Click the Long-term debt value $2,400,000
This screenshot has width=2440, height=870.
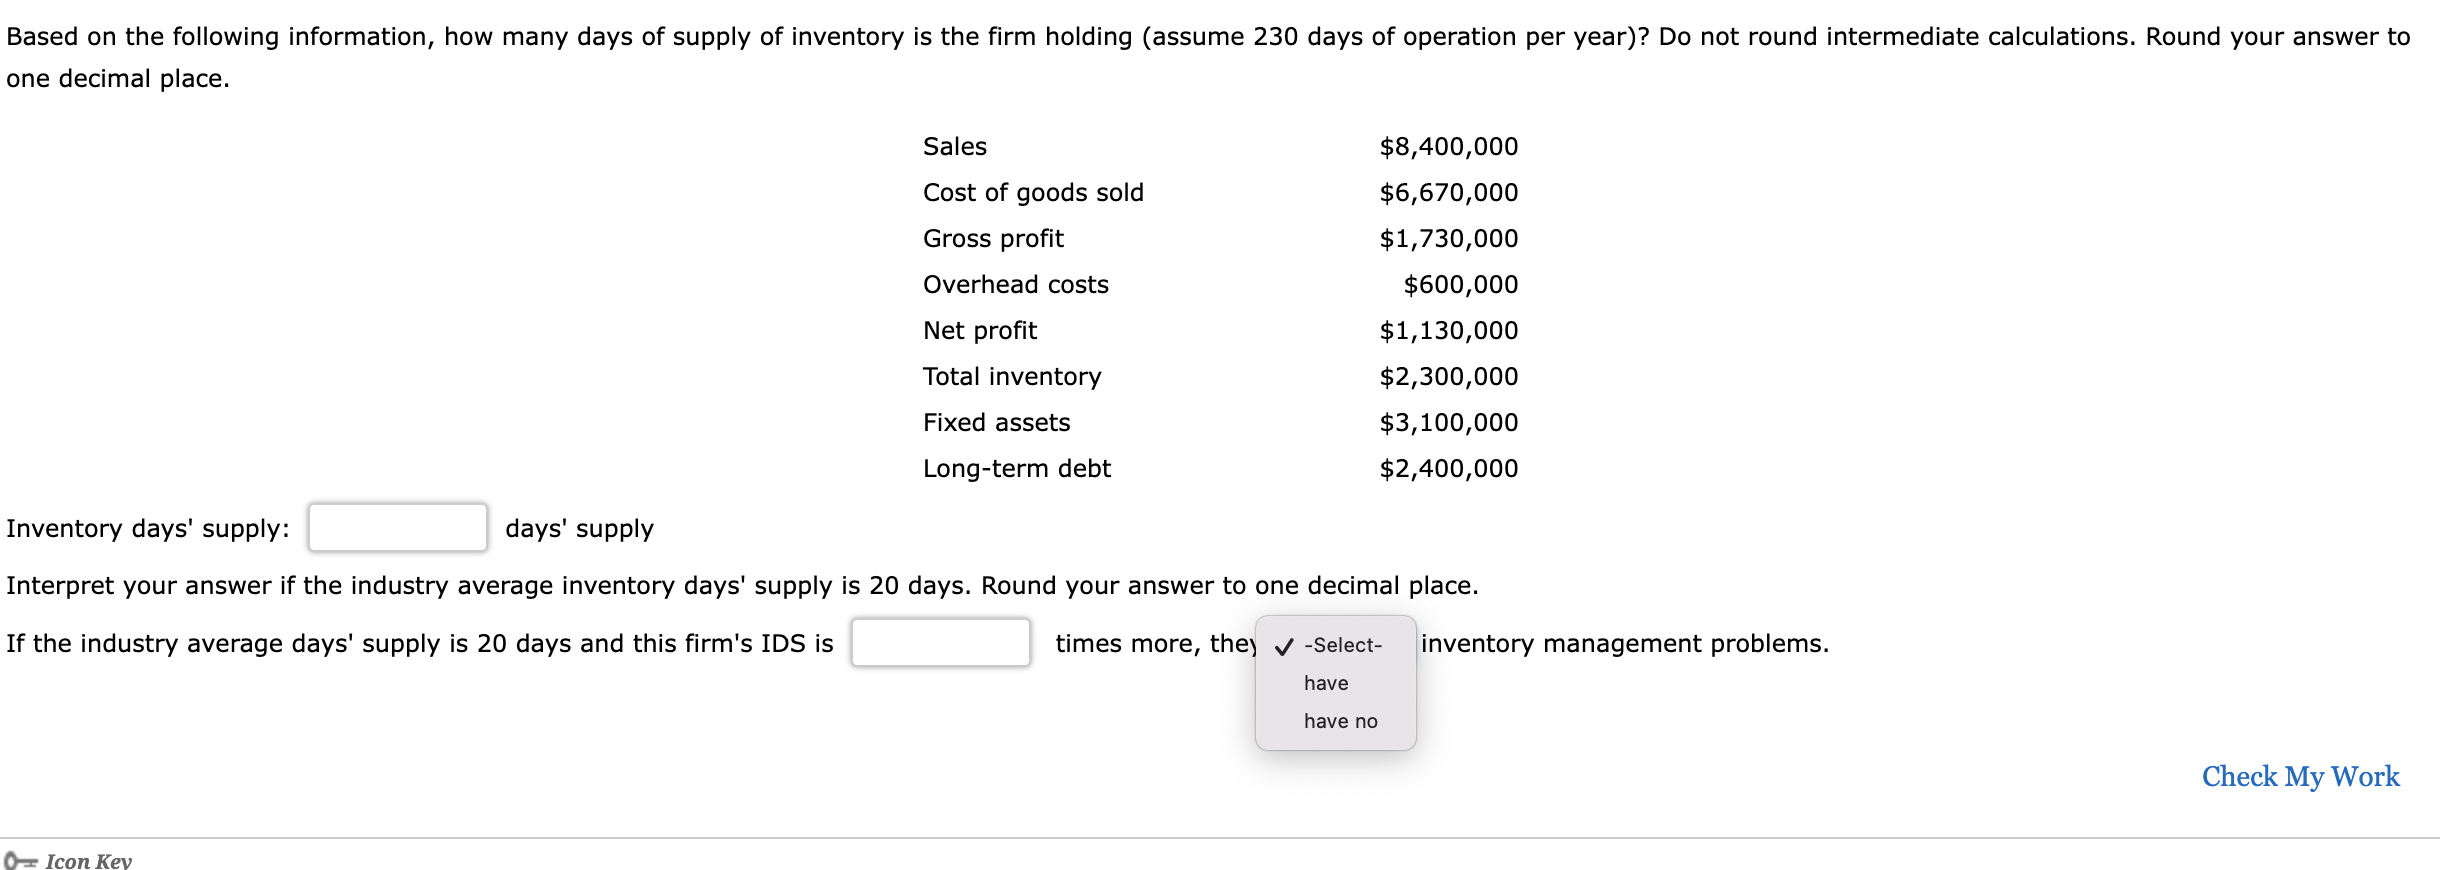coord(1447,468)
